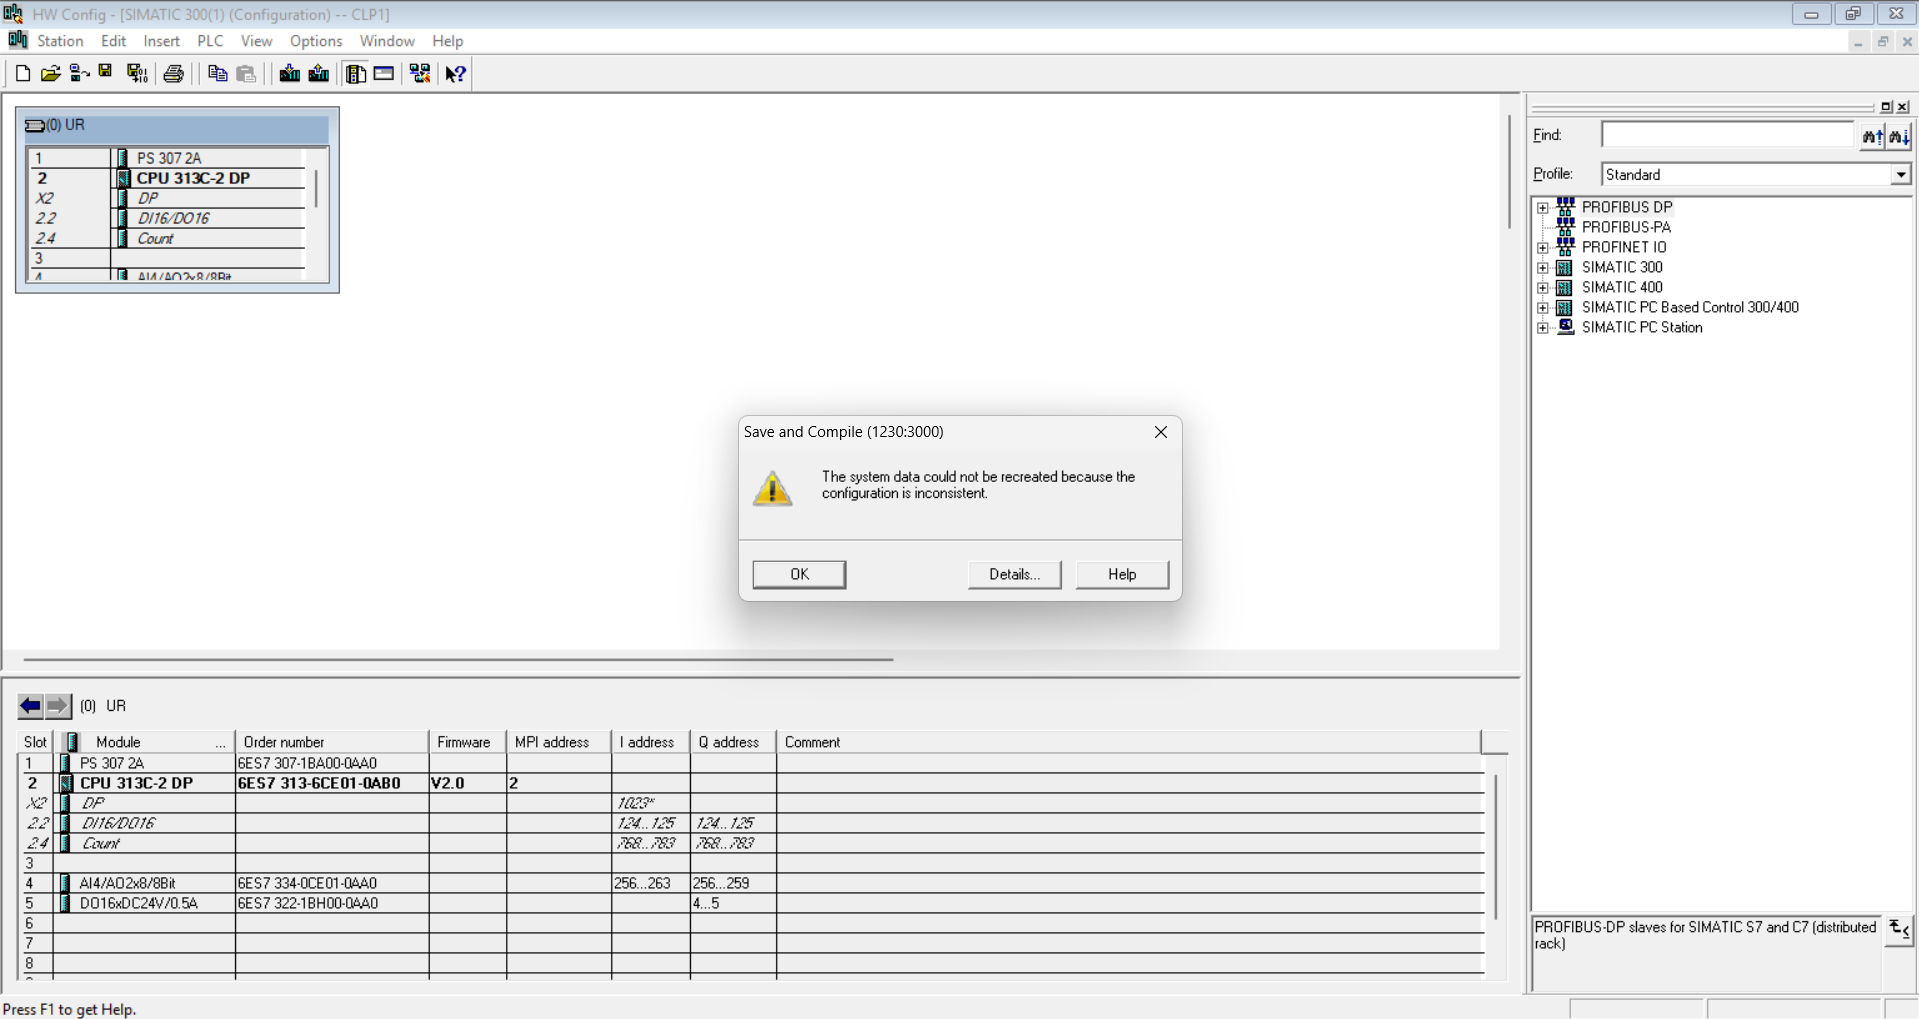The width and height of the screenshot is (1919, 1019).
Task: Undock the hardware catalog panel
Action: tap(1887, 107)
